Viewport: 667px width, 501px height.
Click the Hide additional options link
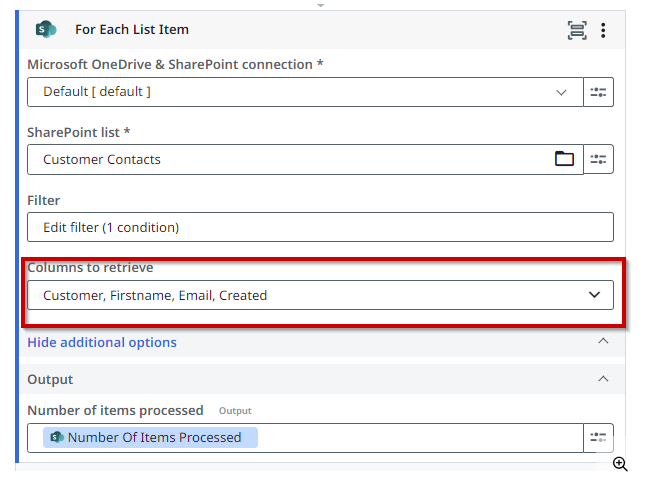pyautogui.click(x=102, y=342)
